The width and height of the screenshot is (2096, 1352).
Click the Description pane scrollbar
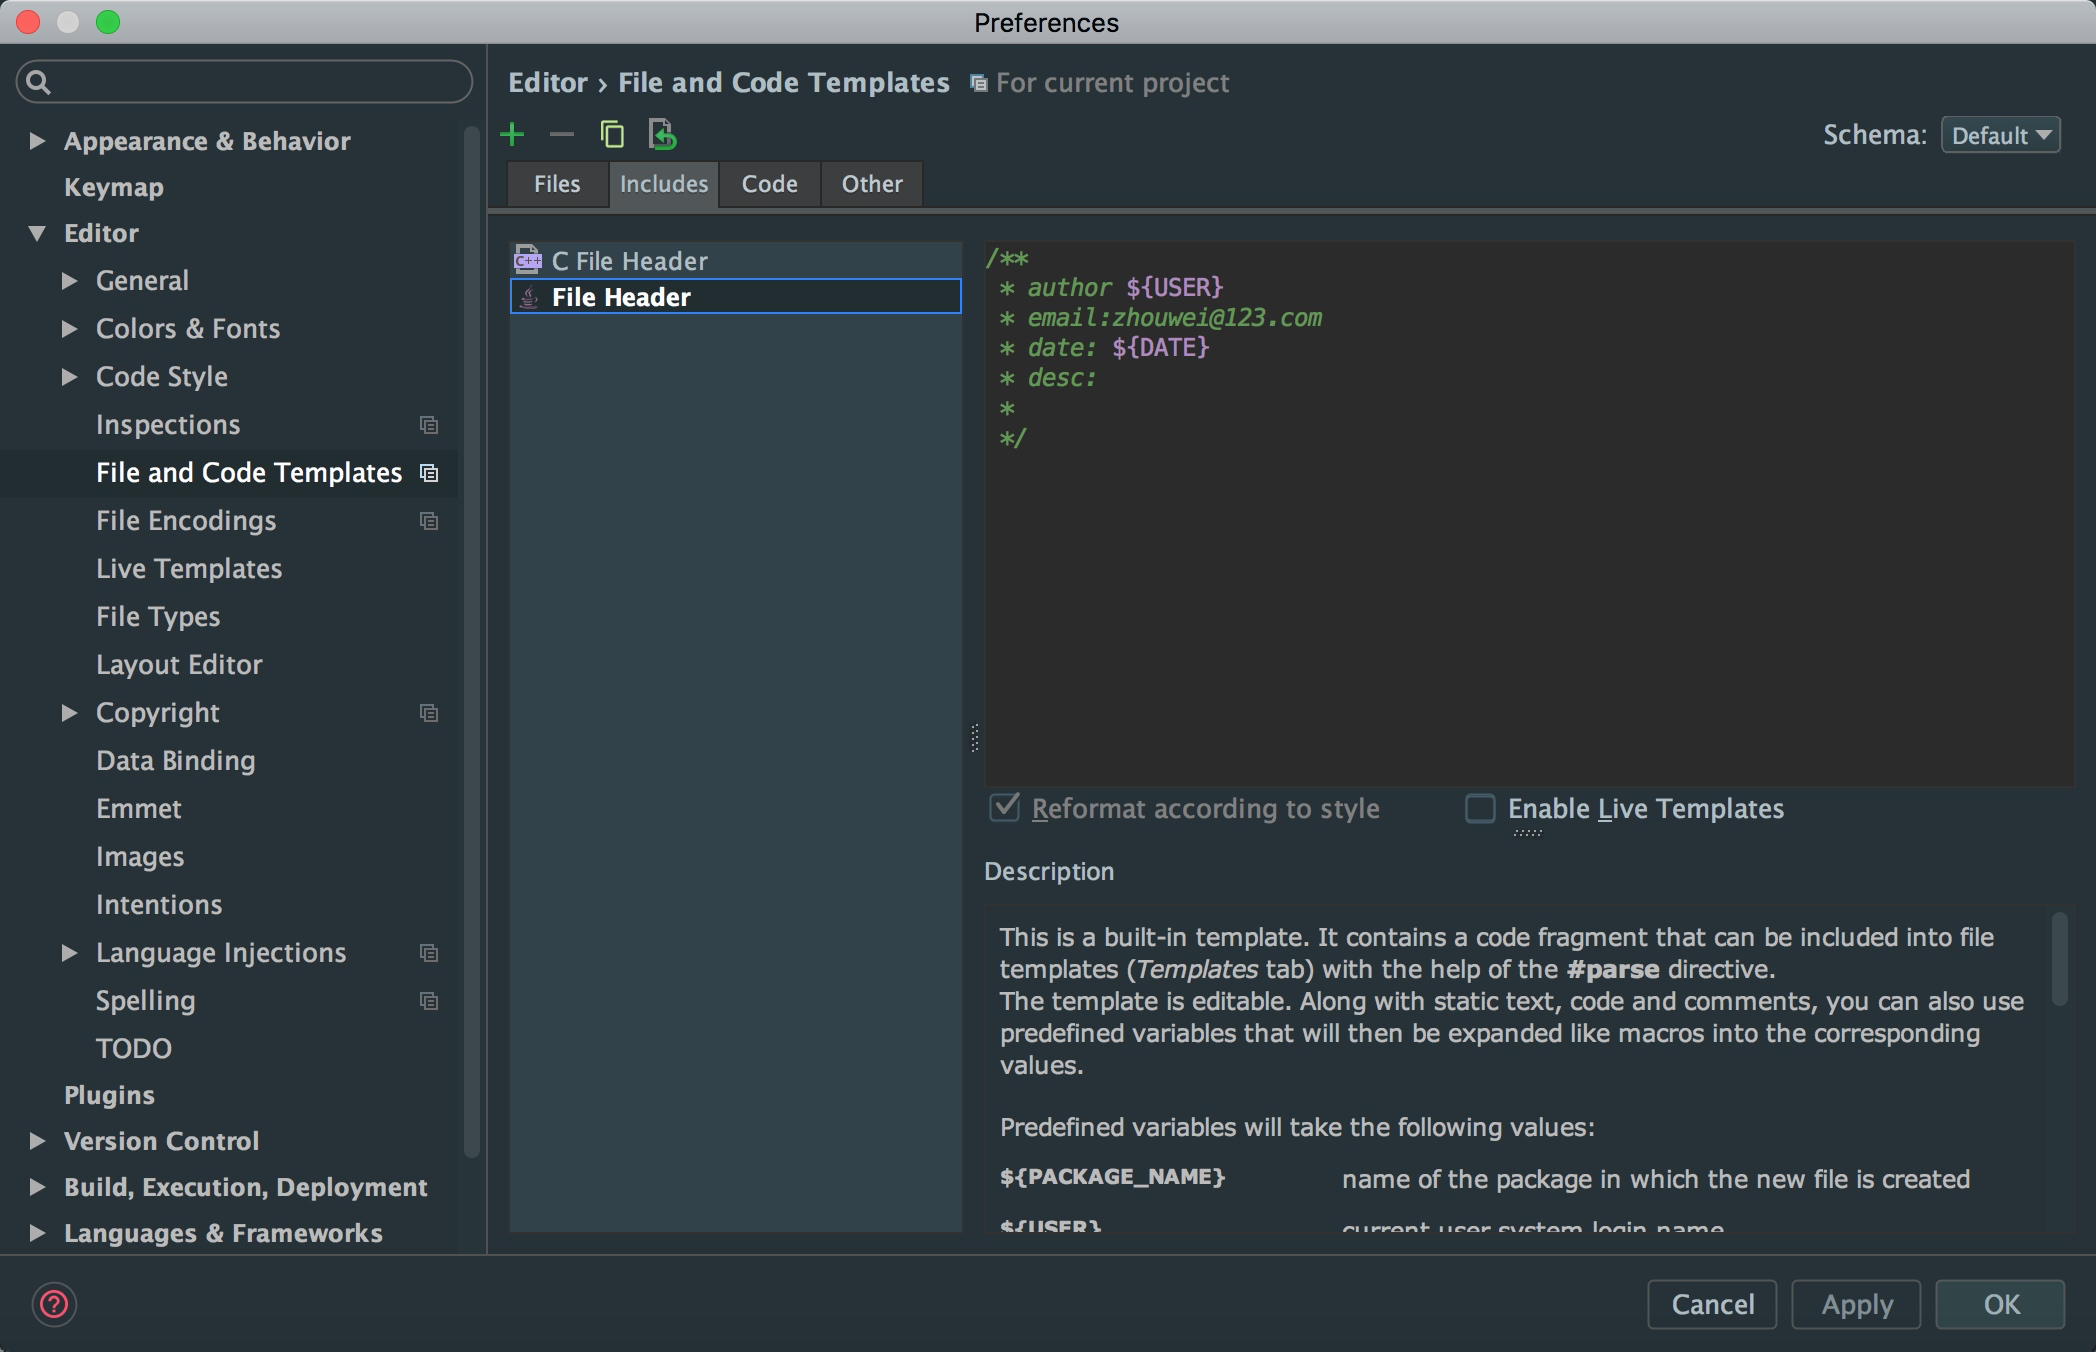click(2059, 958)
